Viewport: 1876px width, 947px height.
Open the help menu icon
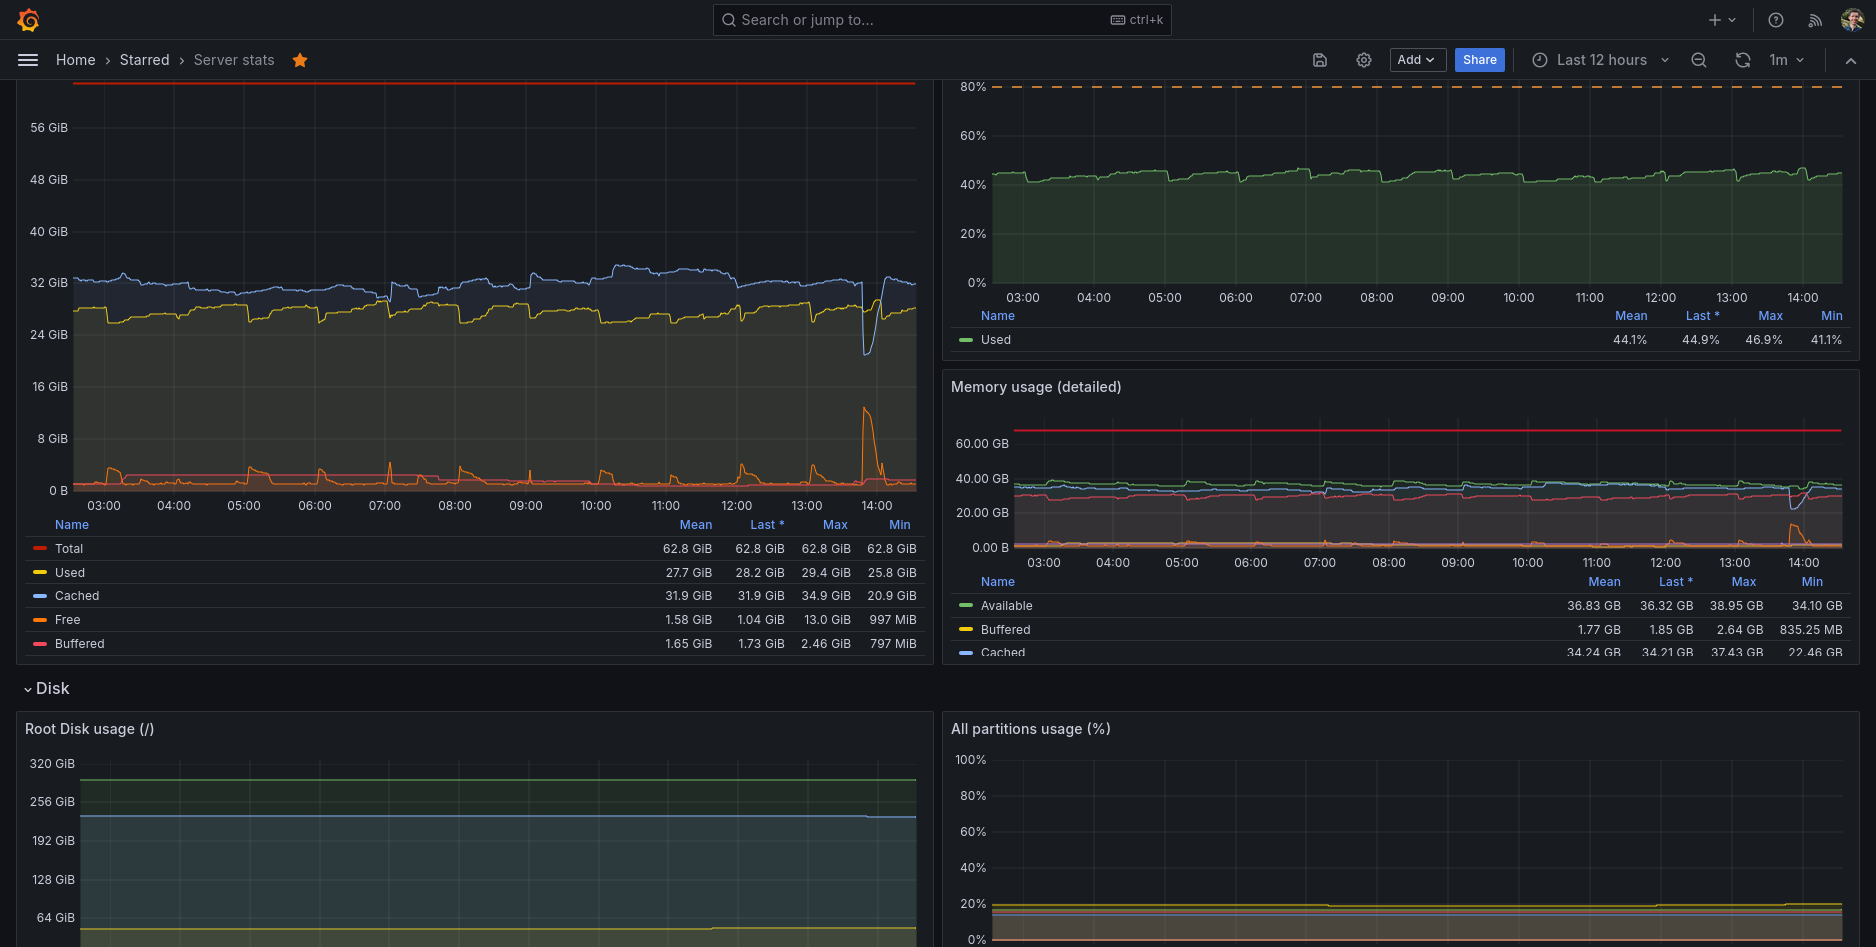(x=1776, y=20)
